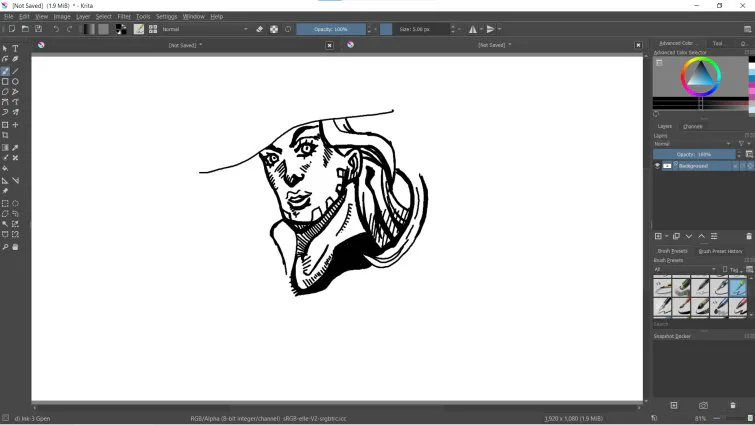Move the layer down

coord(689,236)
